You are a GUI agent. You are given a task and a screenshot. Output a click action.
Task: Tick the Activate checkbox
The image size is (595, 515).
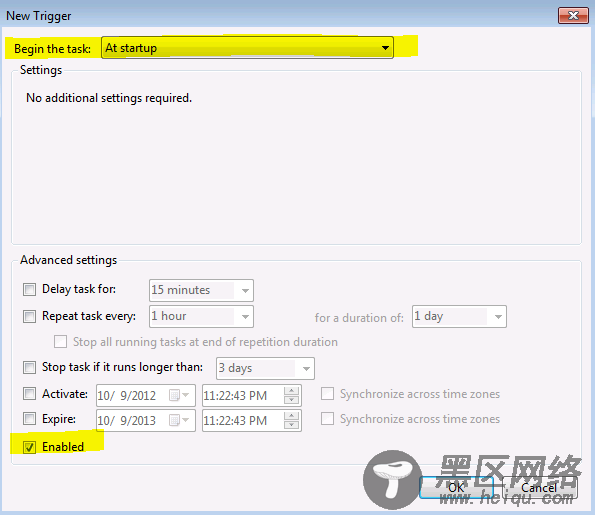coord(29,394)
